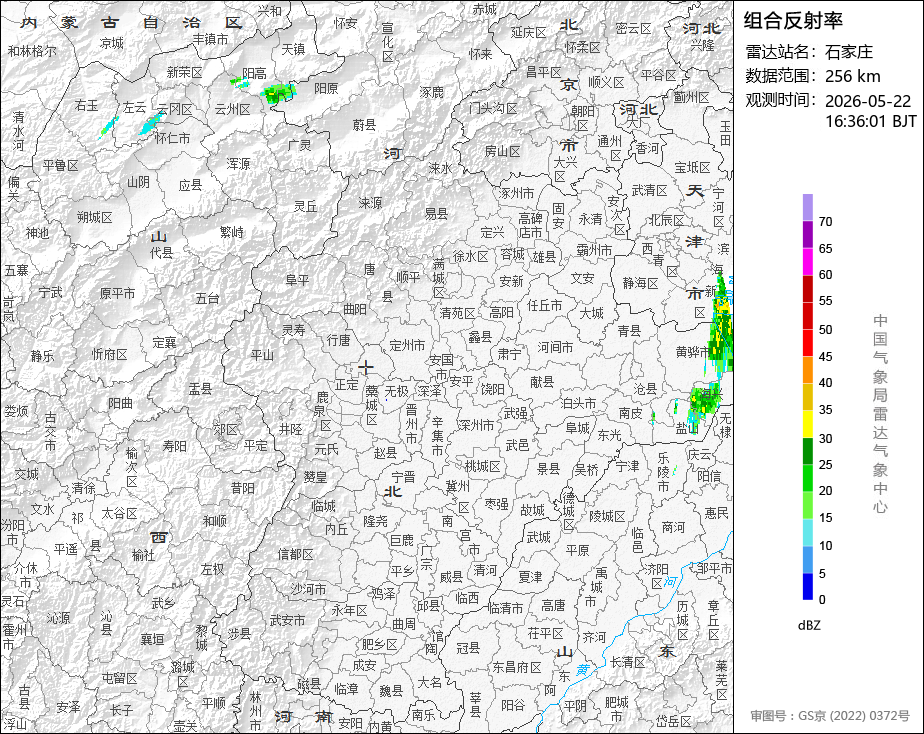Screen dimensions: 924x734
Task: Click the 昔阳 map label
Action: pyautogui.click(x=243, y=488)
